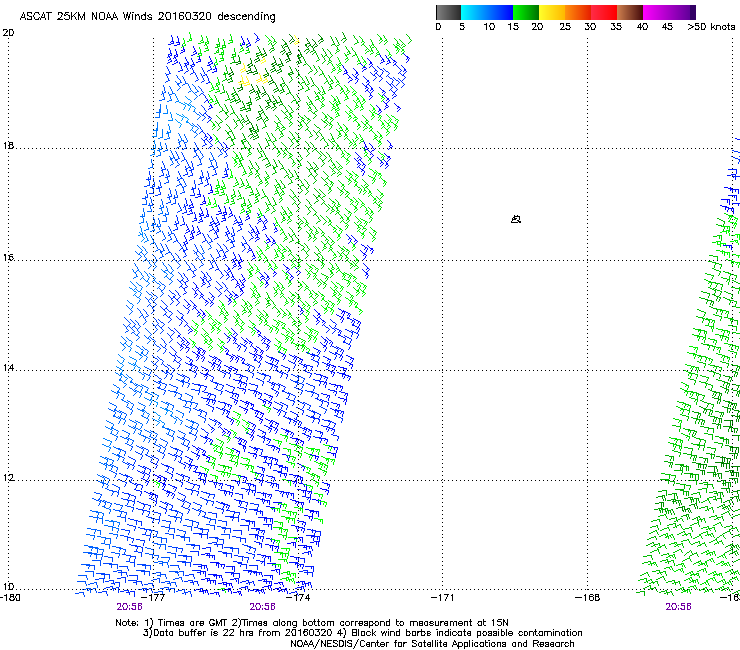Pick the brown 35-40 knot legend segment
This screenshot has width=740, height=650.
click(630, 12)
